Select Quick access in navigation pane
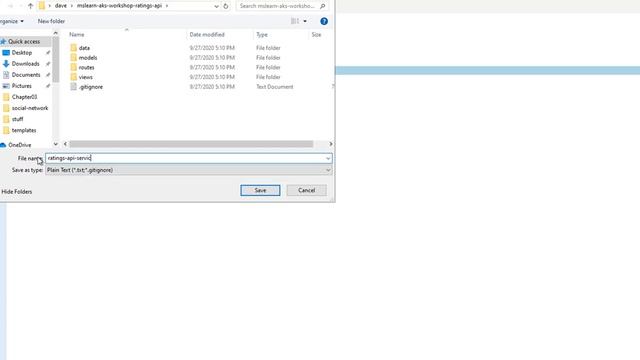Viewport: 640px width, 360px height. coord(24,42)
